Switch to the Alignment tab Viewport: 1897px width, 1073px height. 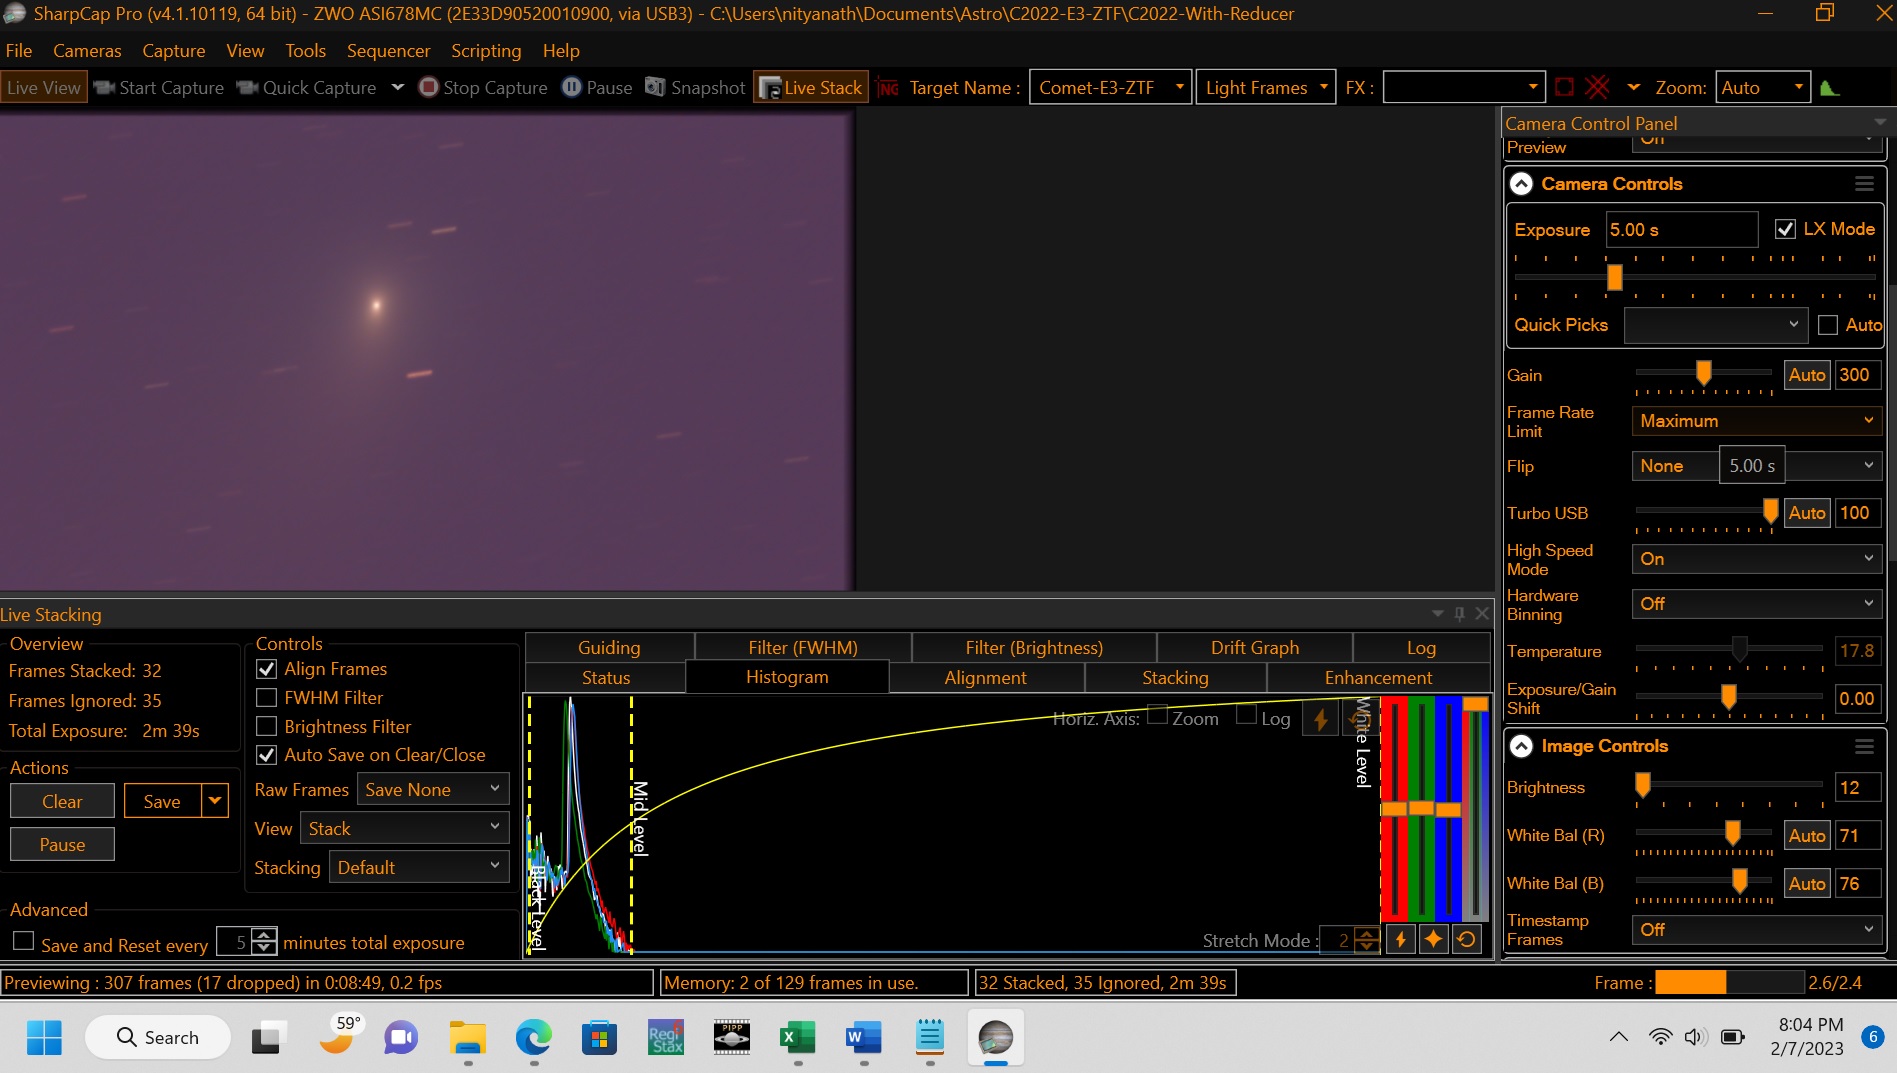[x=985, y=678]
